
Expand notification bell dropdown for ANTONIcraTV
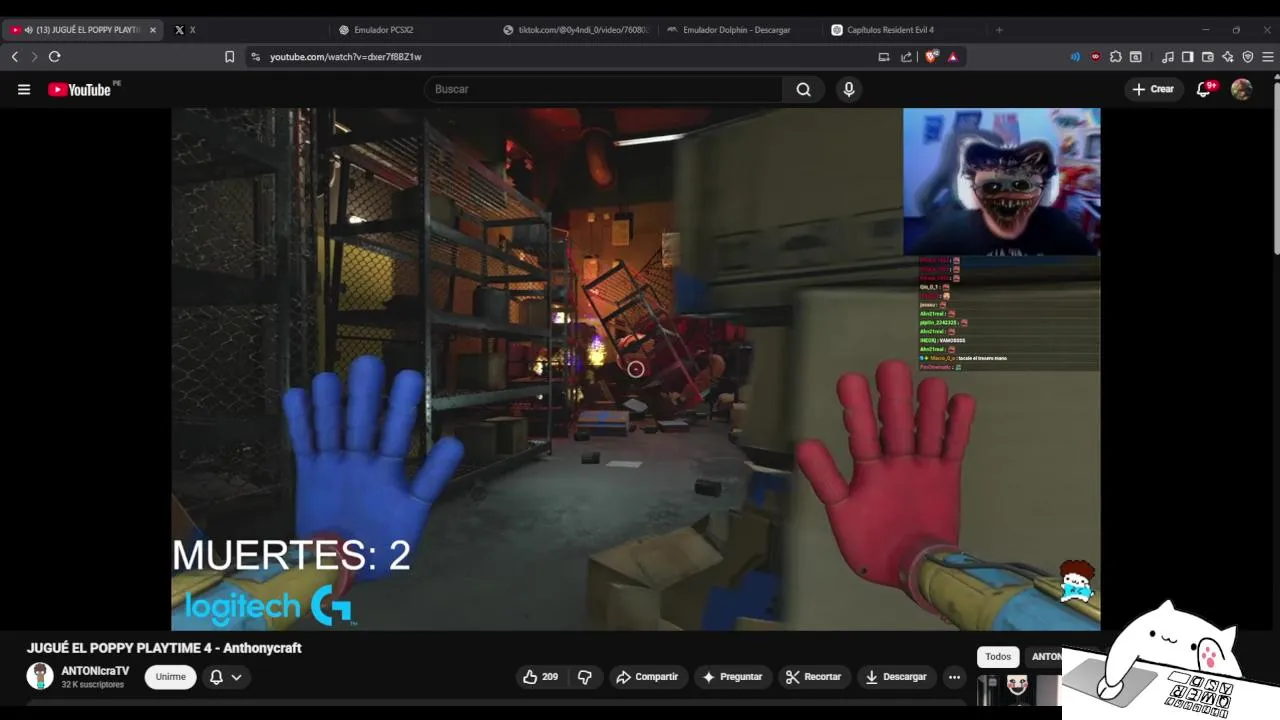(x=226, y=677)
